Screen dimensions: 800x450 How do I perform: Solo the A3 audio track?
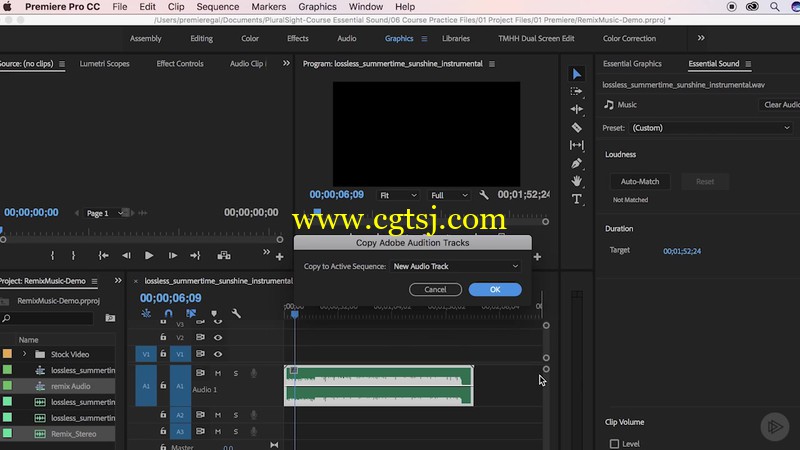coord(236,431)
